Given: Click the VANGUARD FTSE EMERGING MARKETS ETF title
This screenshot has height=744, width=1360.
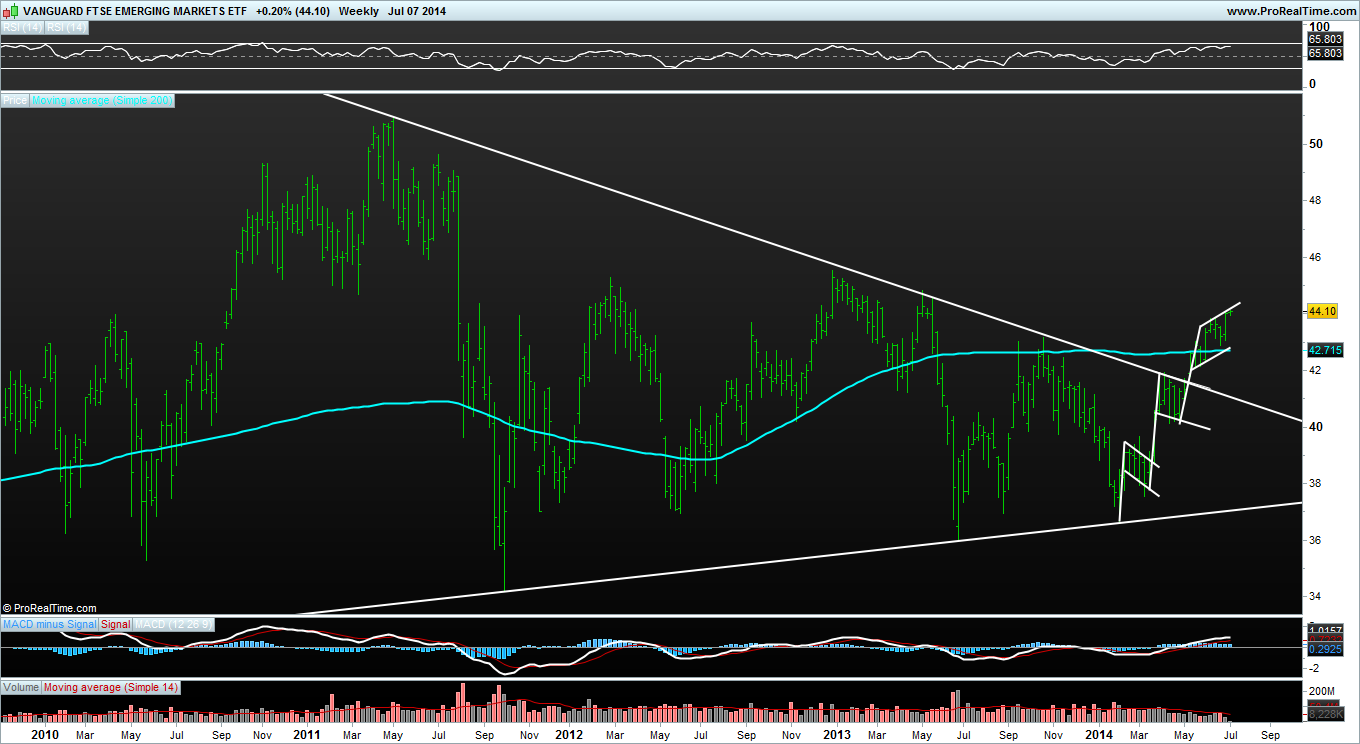Looking at the screenshot, I should [133, 11].
